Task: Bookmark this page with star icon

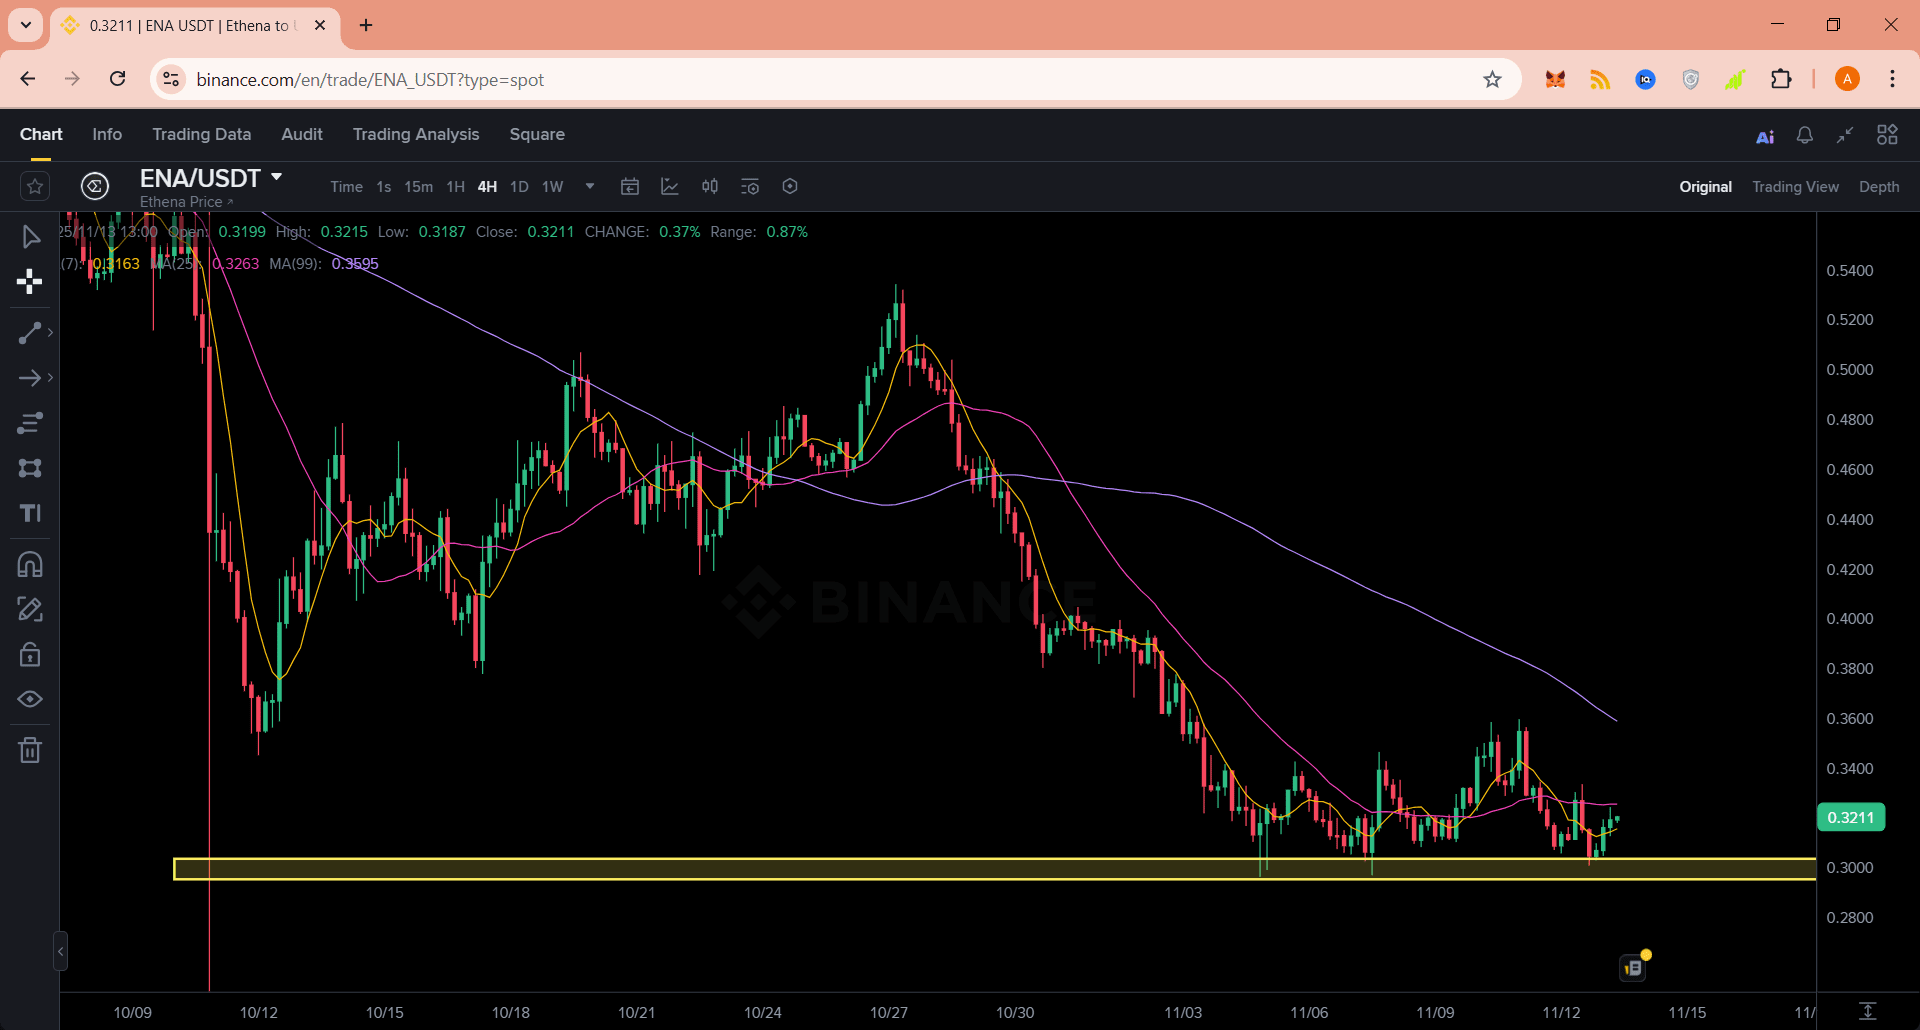Action: 1492,79
